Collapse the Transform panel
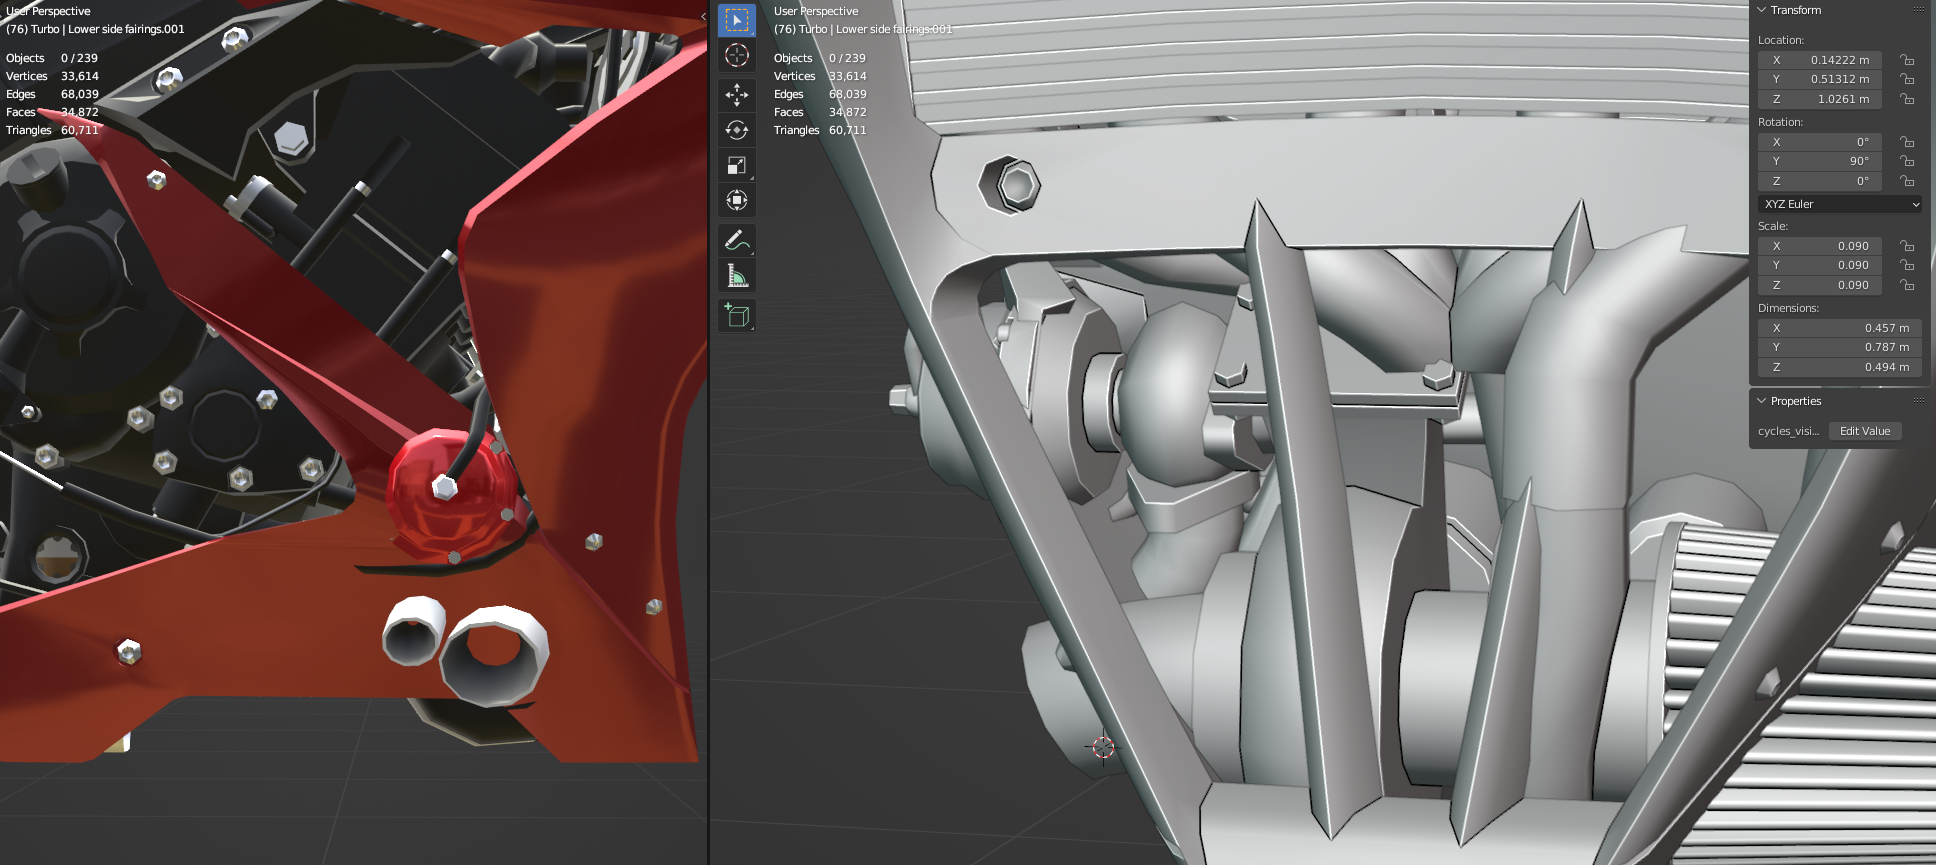 click(x=1762, y=10)
